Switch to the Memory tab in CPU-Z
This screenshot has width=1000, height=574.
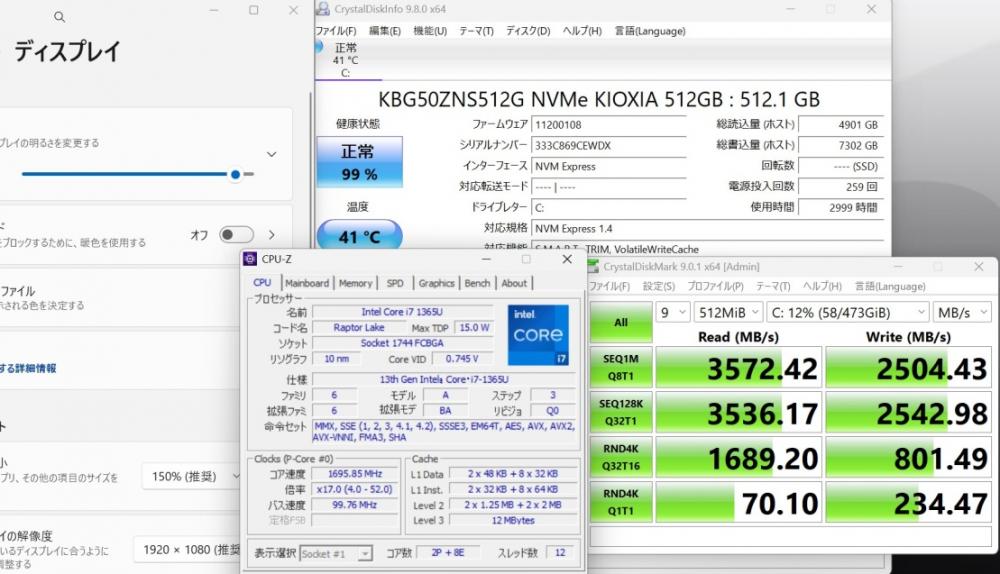[x=355, y=283]
